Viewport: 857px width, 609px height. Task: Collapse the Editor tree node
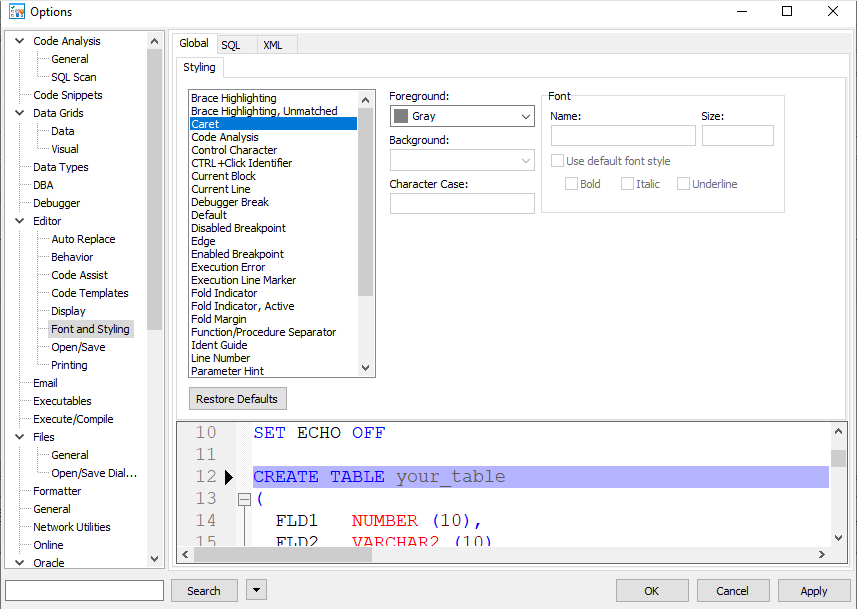point(20,221)
